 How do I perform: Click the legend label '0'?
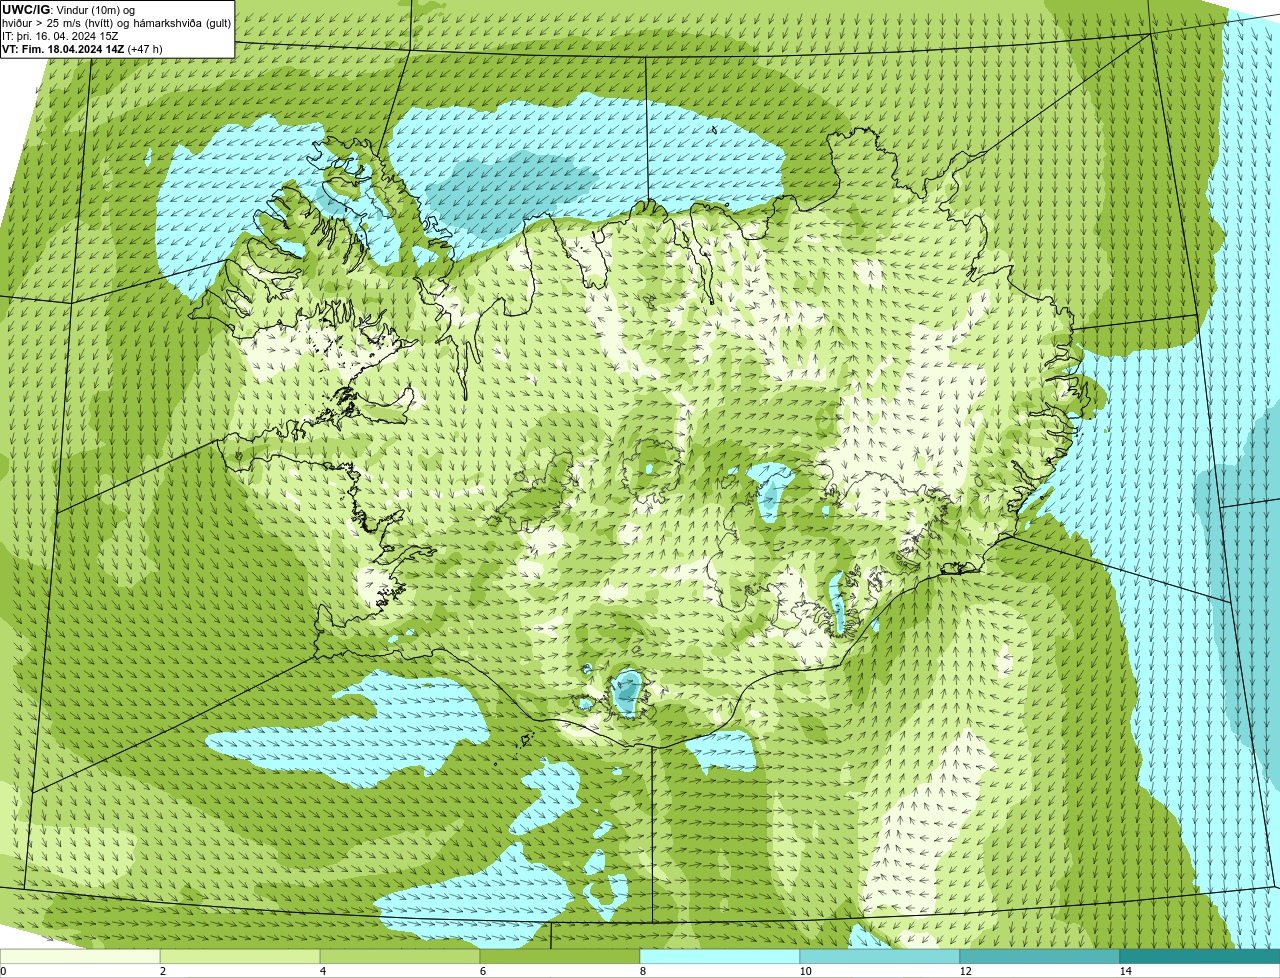[3, 971]
